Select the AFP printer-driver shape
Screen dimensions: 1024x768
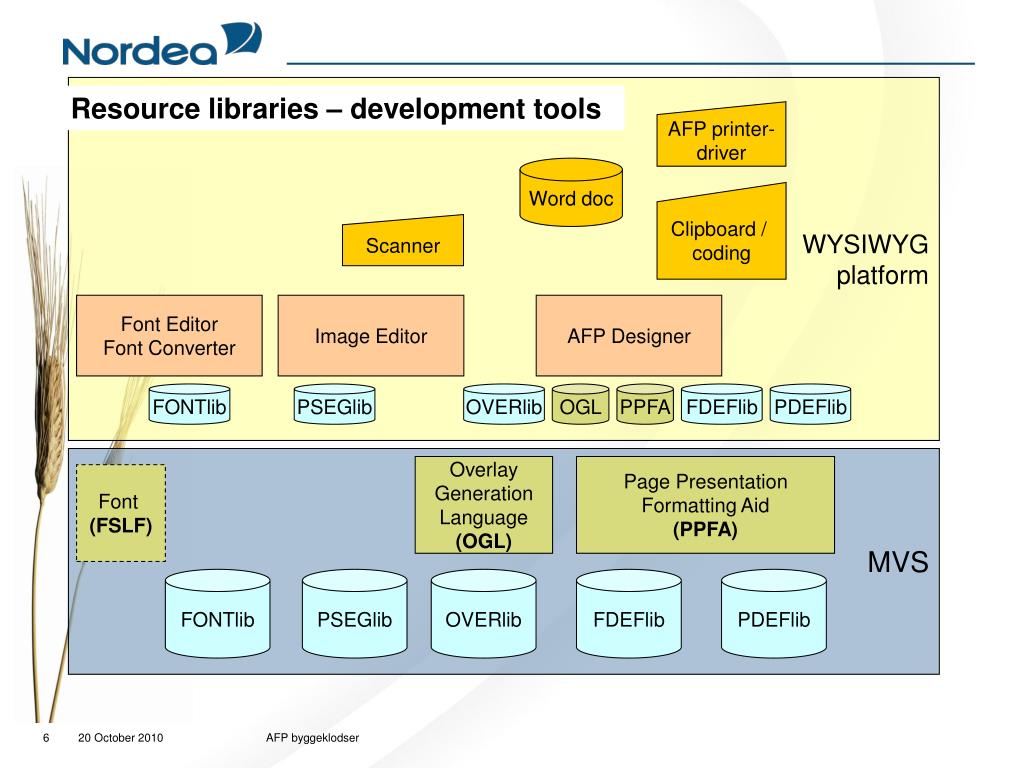pos(721,135)
